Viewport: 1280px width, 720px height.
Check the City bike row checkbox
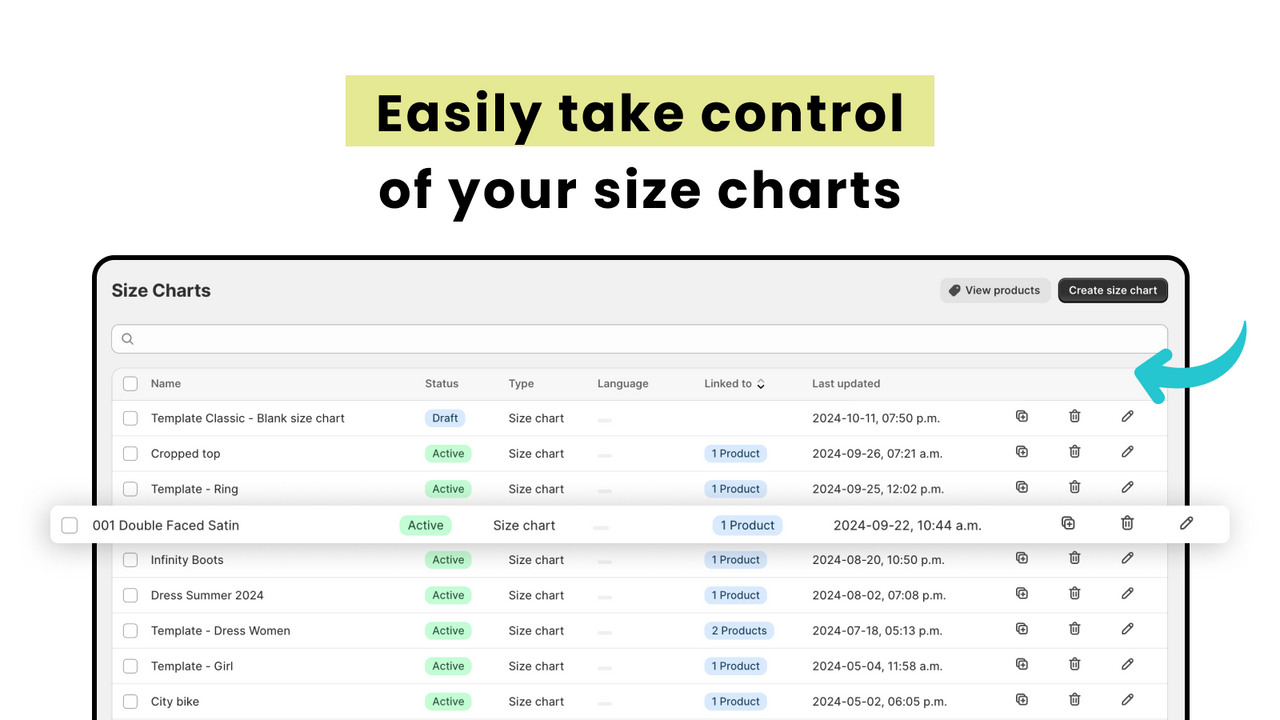130,701
